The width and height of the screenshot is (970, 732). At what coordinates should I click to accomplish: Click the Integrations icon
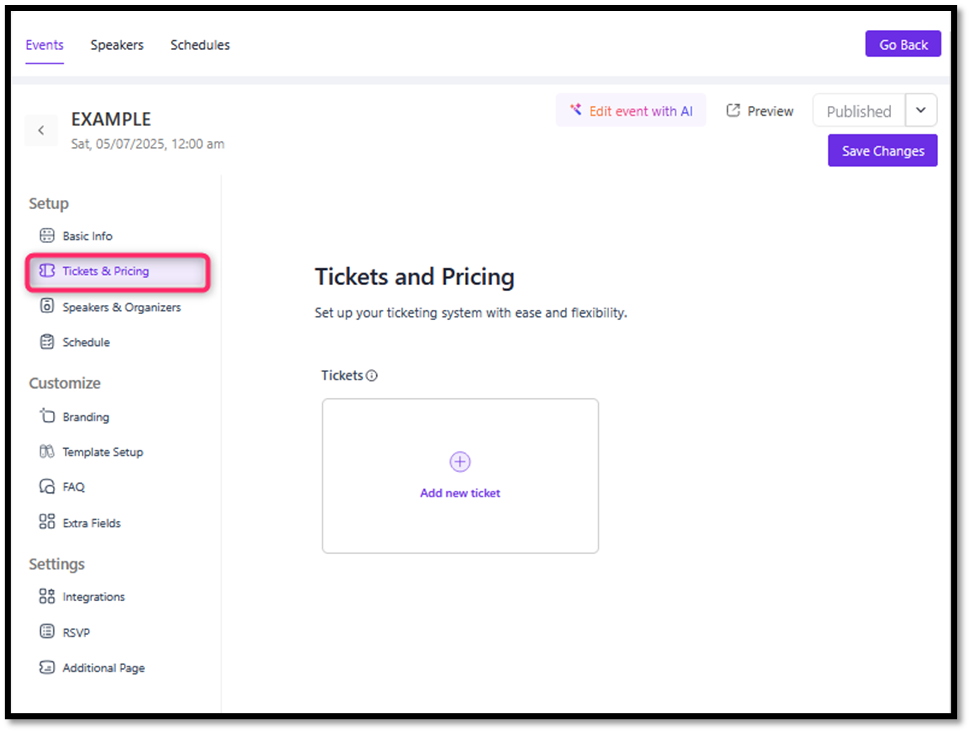coord(46,597)
